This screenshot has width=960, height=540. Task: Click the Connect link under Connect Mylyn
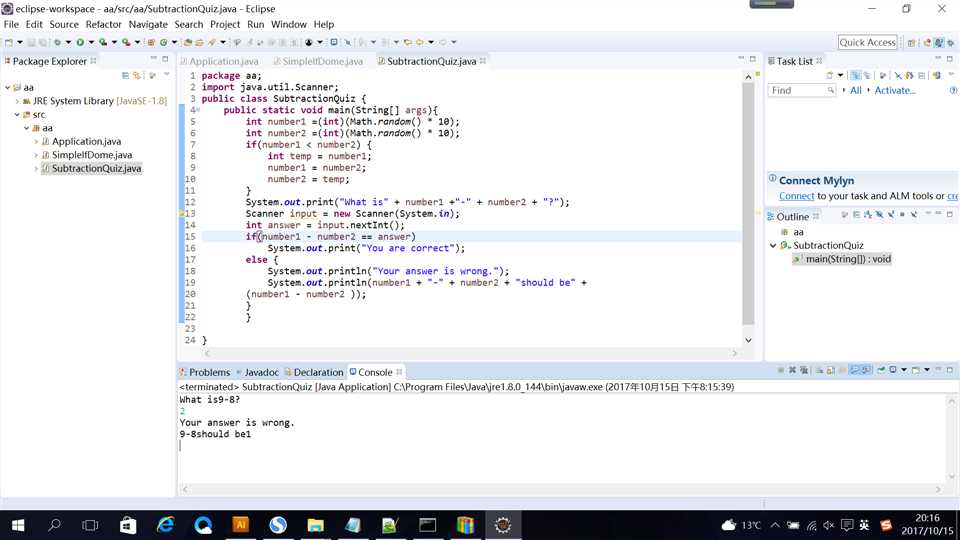click(796, 196)
